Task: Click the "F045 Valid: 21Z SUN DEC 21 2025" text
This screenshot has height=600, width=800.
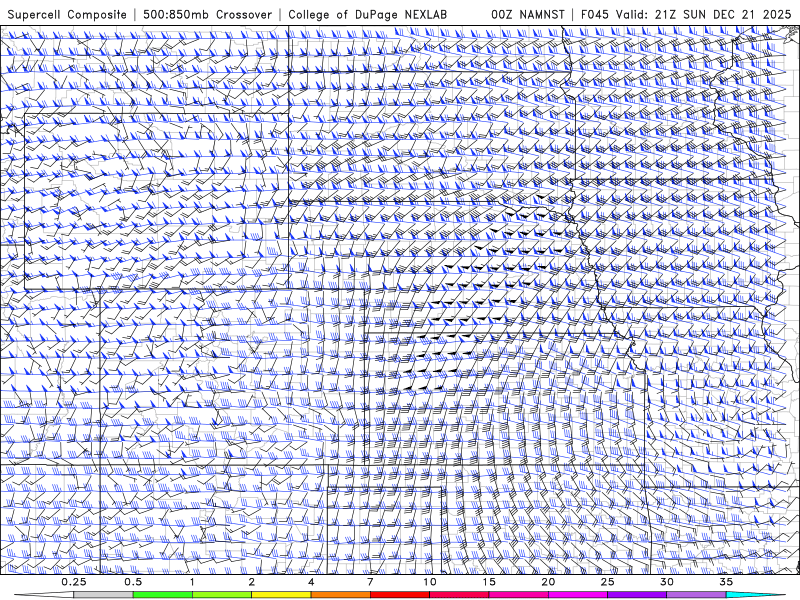Action: 686,14
